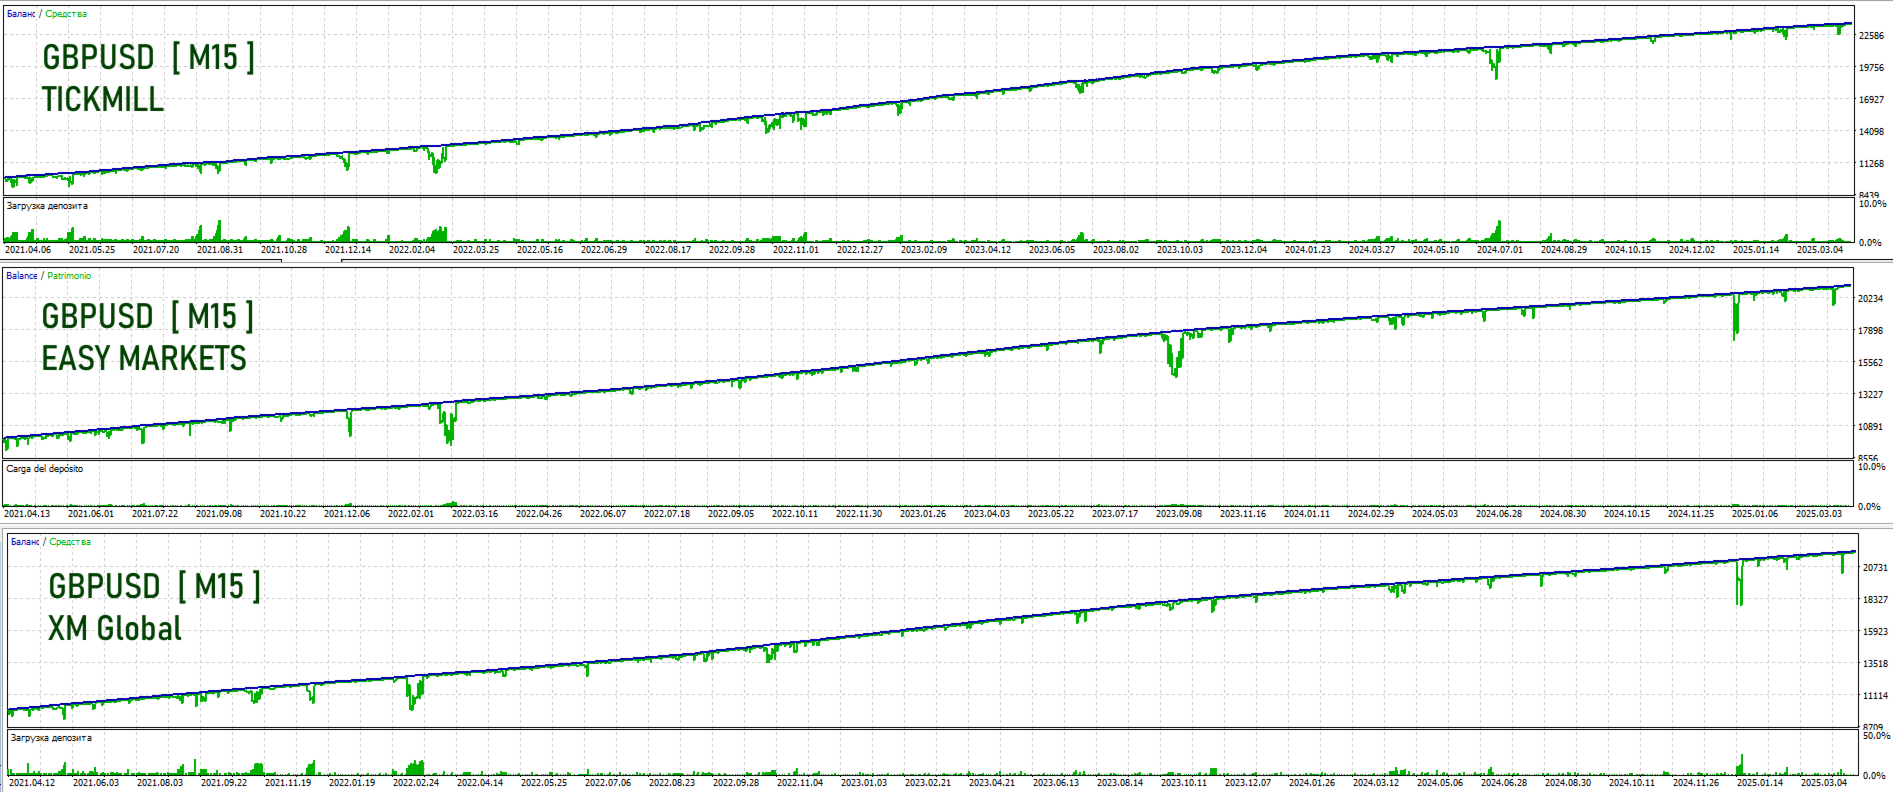Click the 'Carga del depósito' label
Image resolution: width=1893 pixels, height=792 pixels.
click(x=45, y=469)
